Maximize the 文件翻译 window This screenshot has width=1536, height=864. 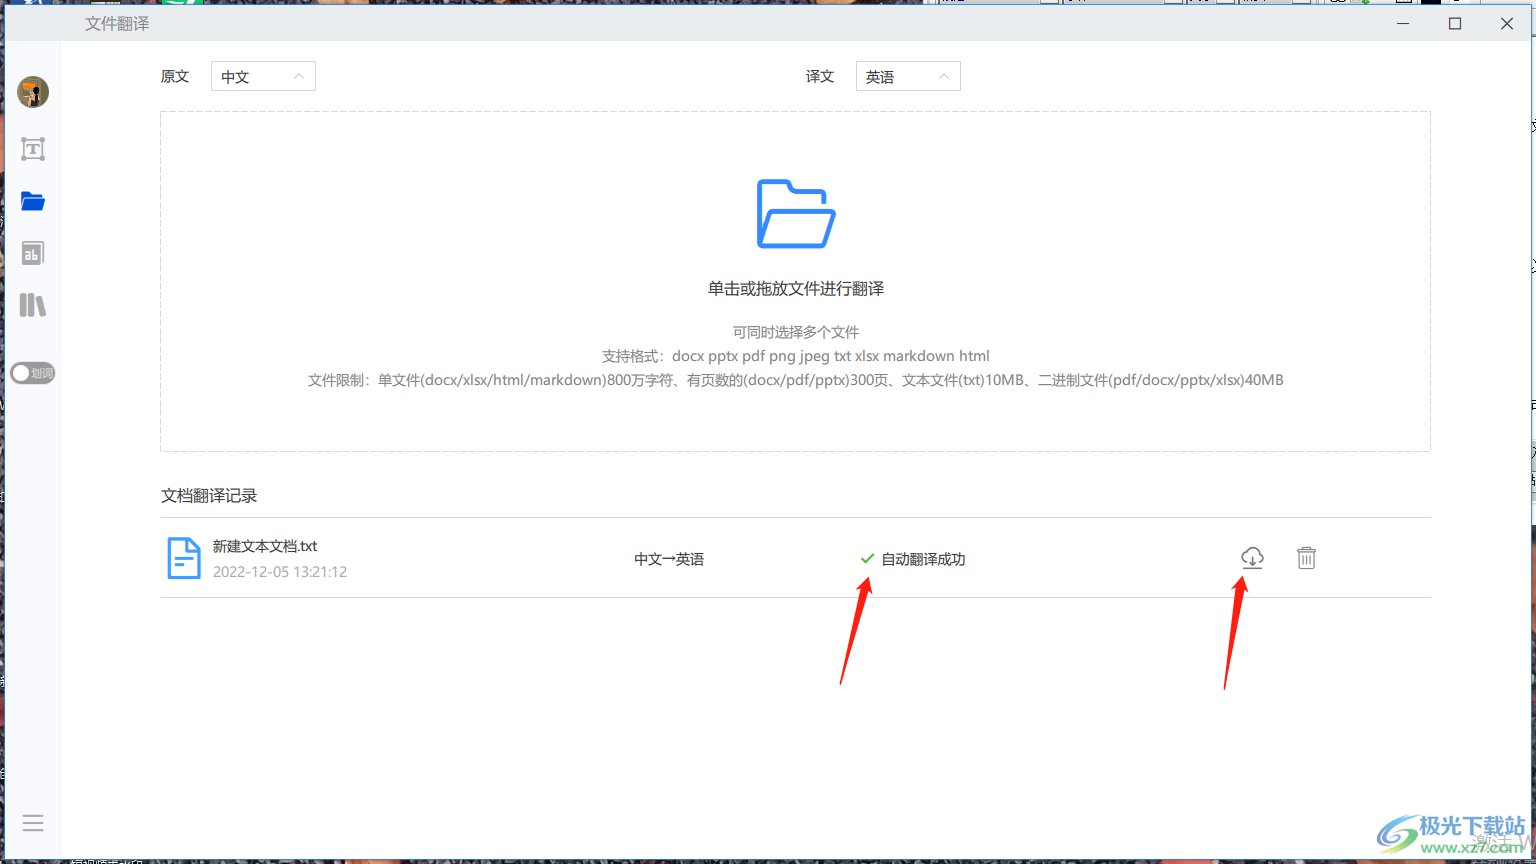(1455, 24)
